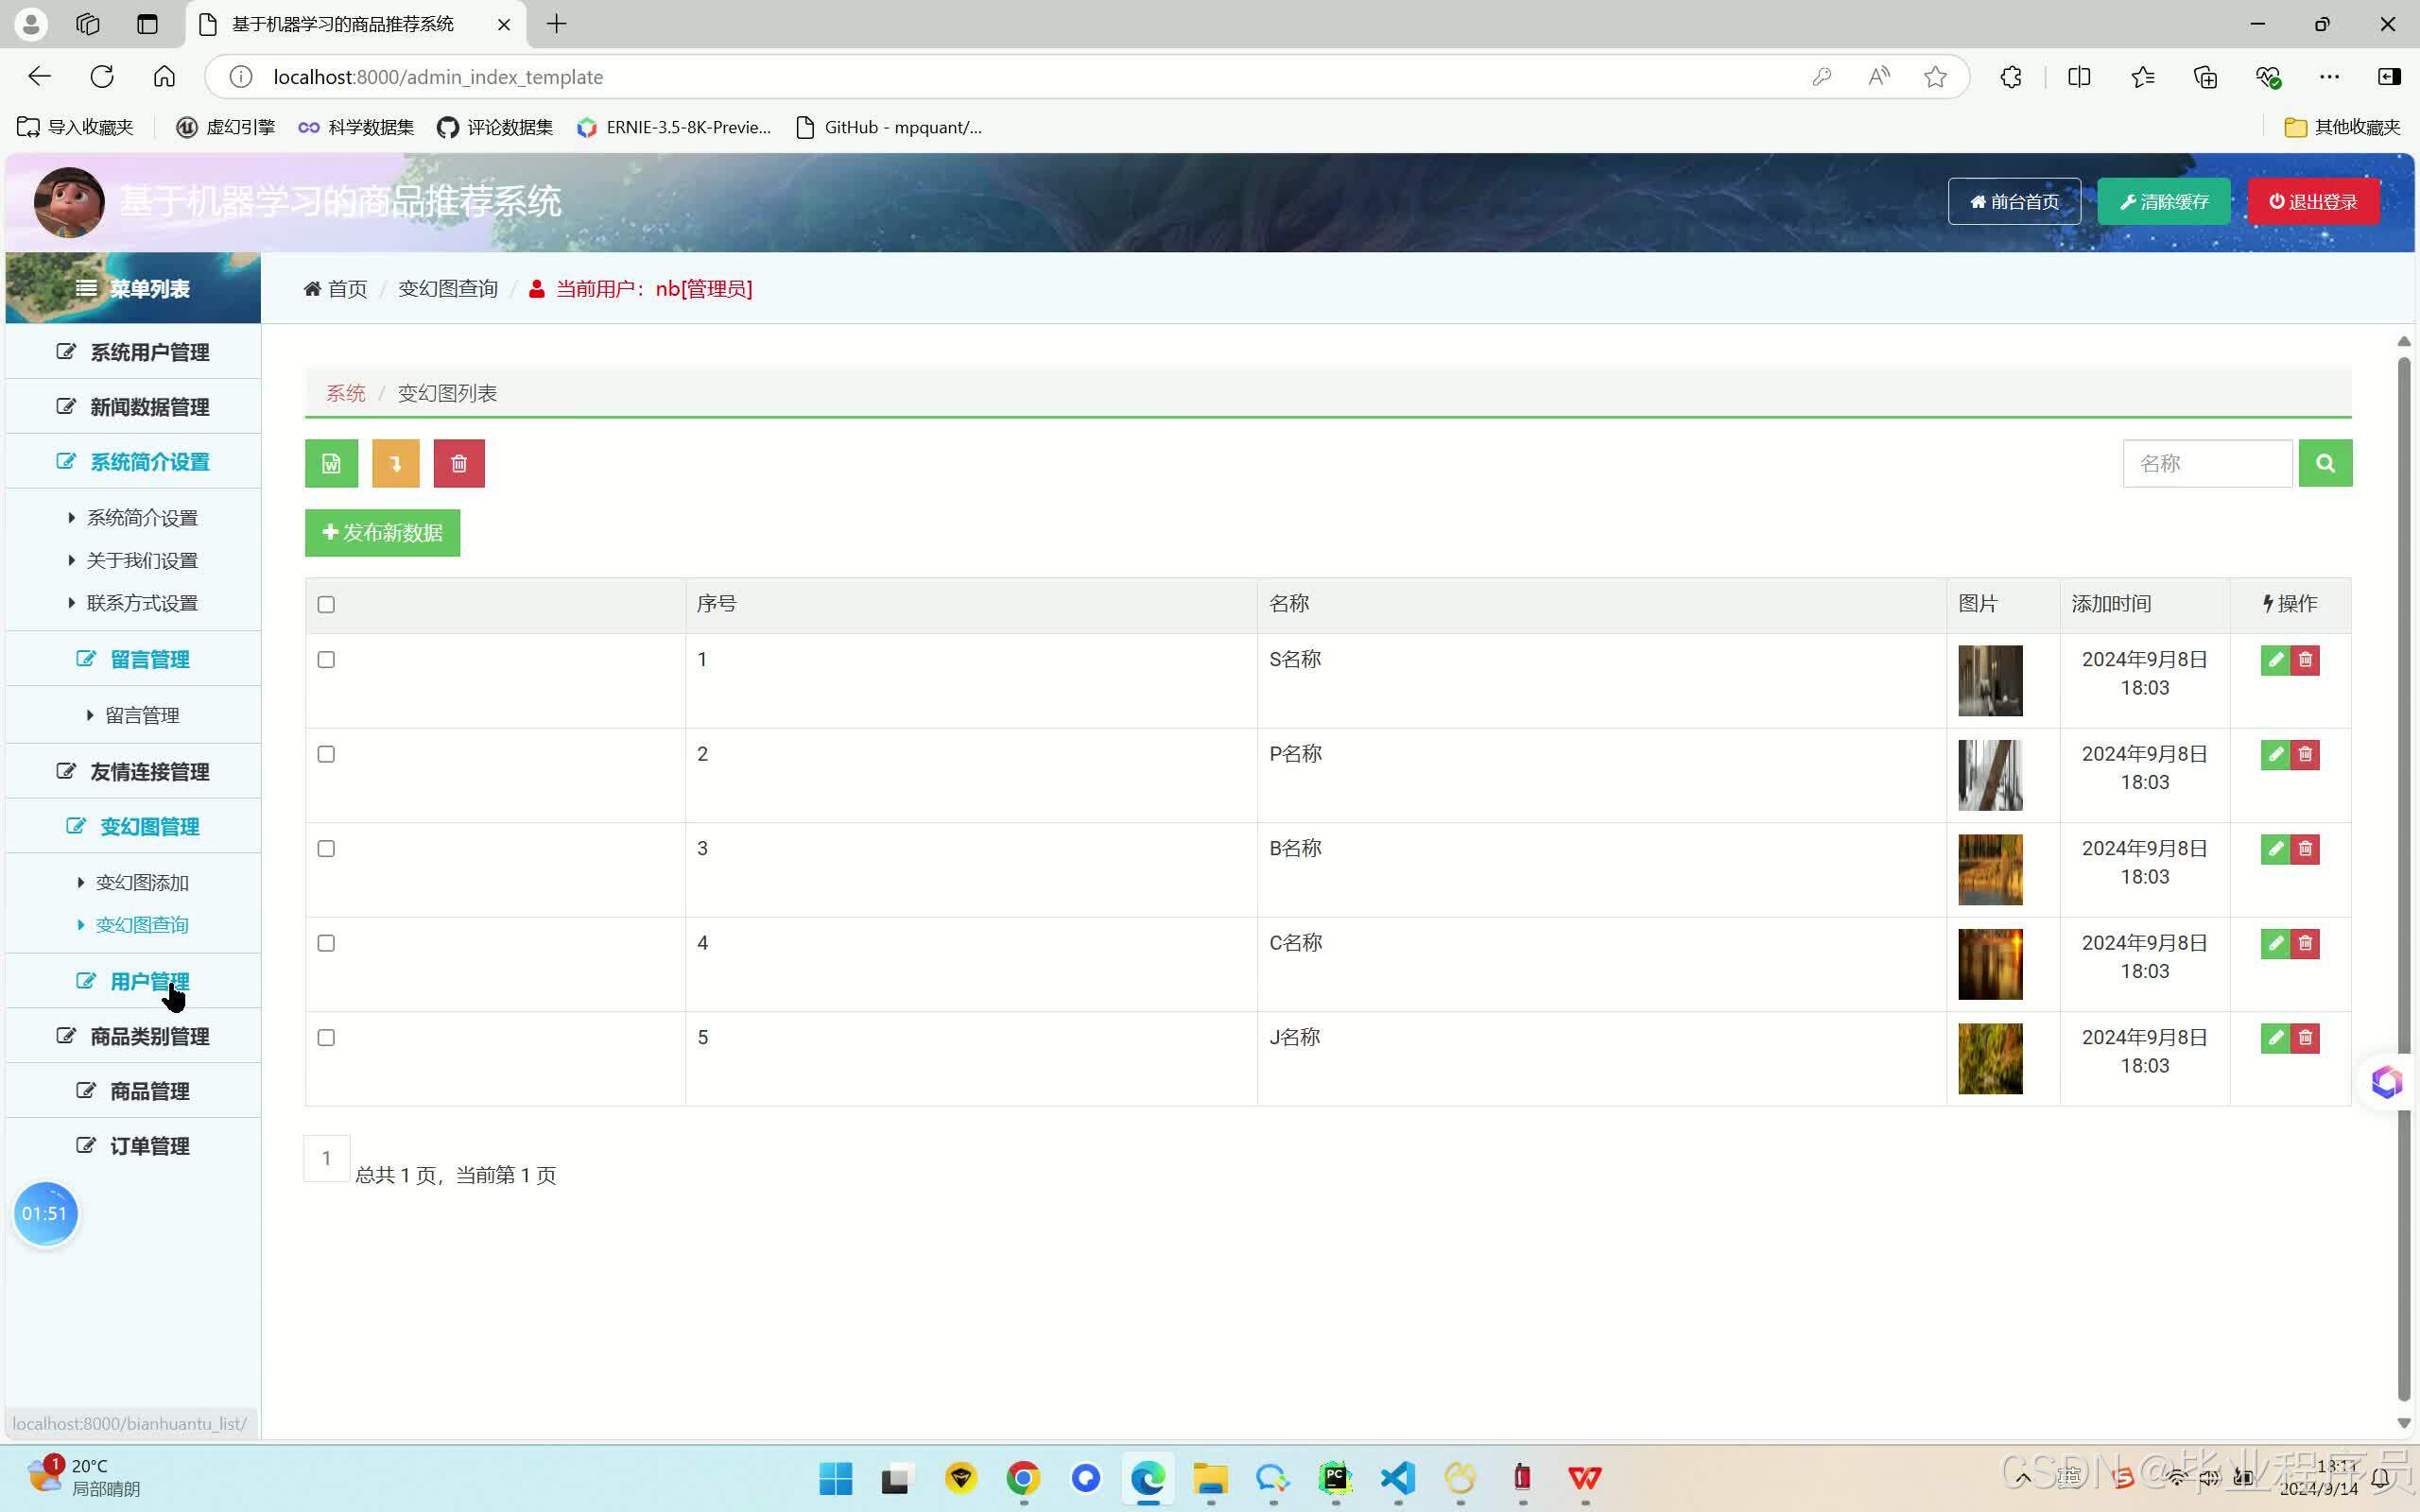The image size is (2420, 1512).
Task: Collapse the 留言管理 menu section
Action: pyautogui.click(x=133, y=659)
